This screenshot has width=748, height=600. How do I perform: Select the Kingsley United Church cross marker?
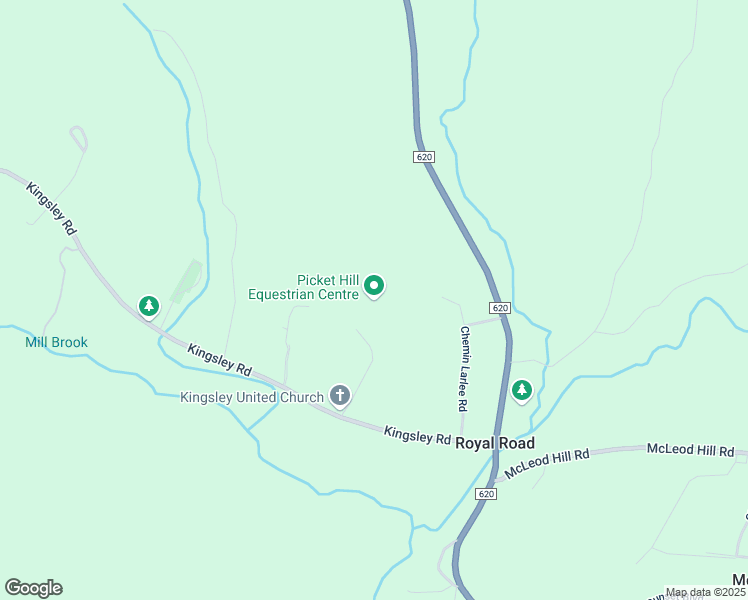[340, 396]
